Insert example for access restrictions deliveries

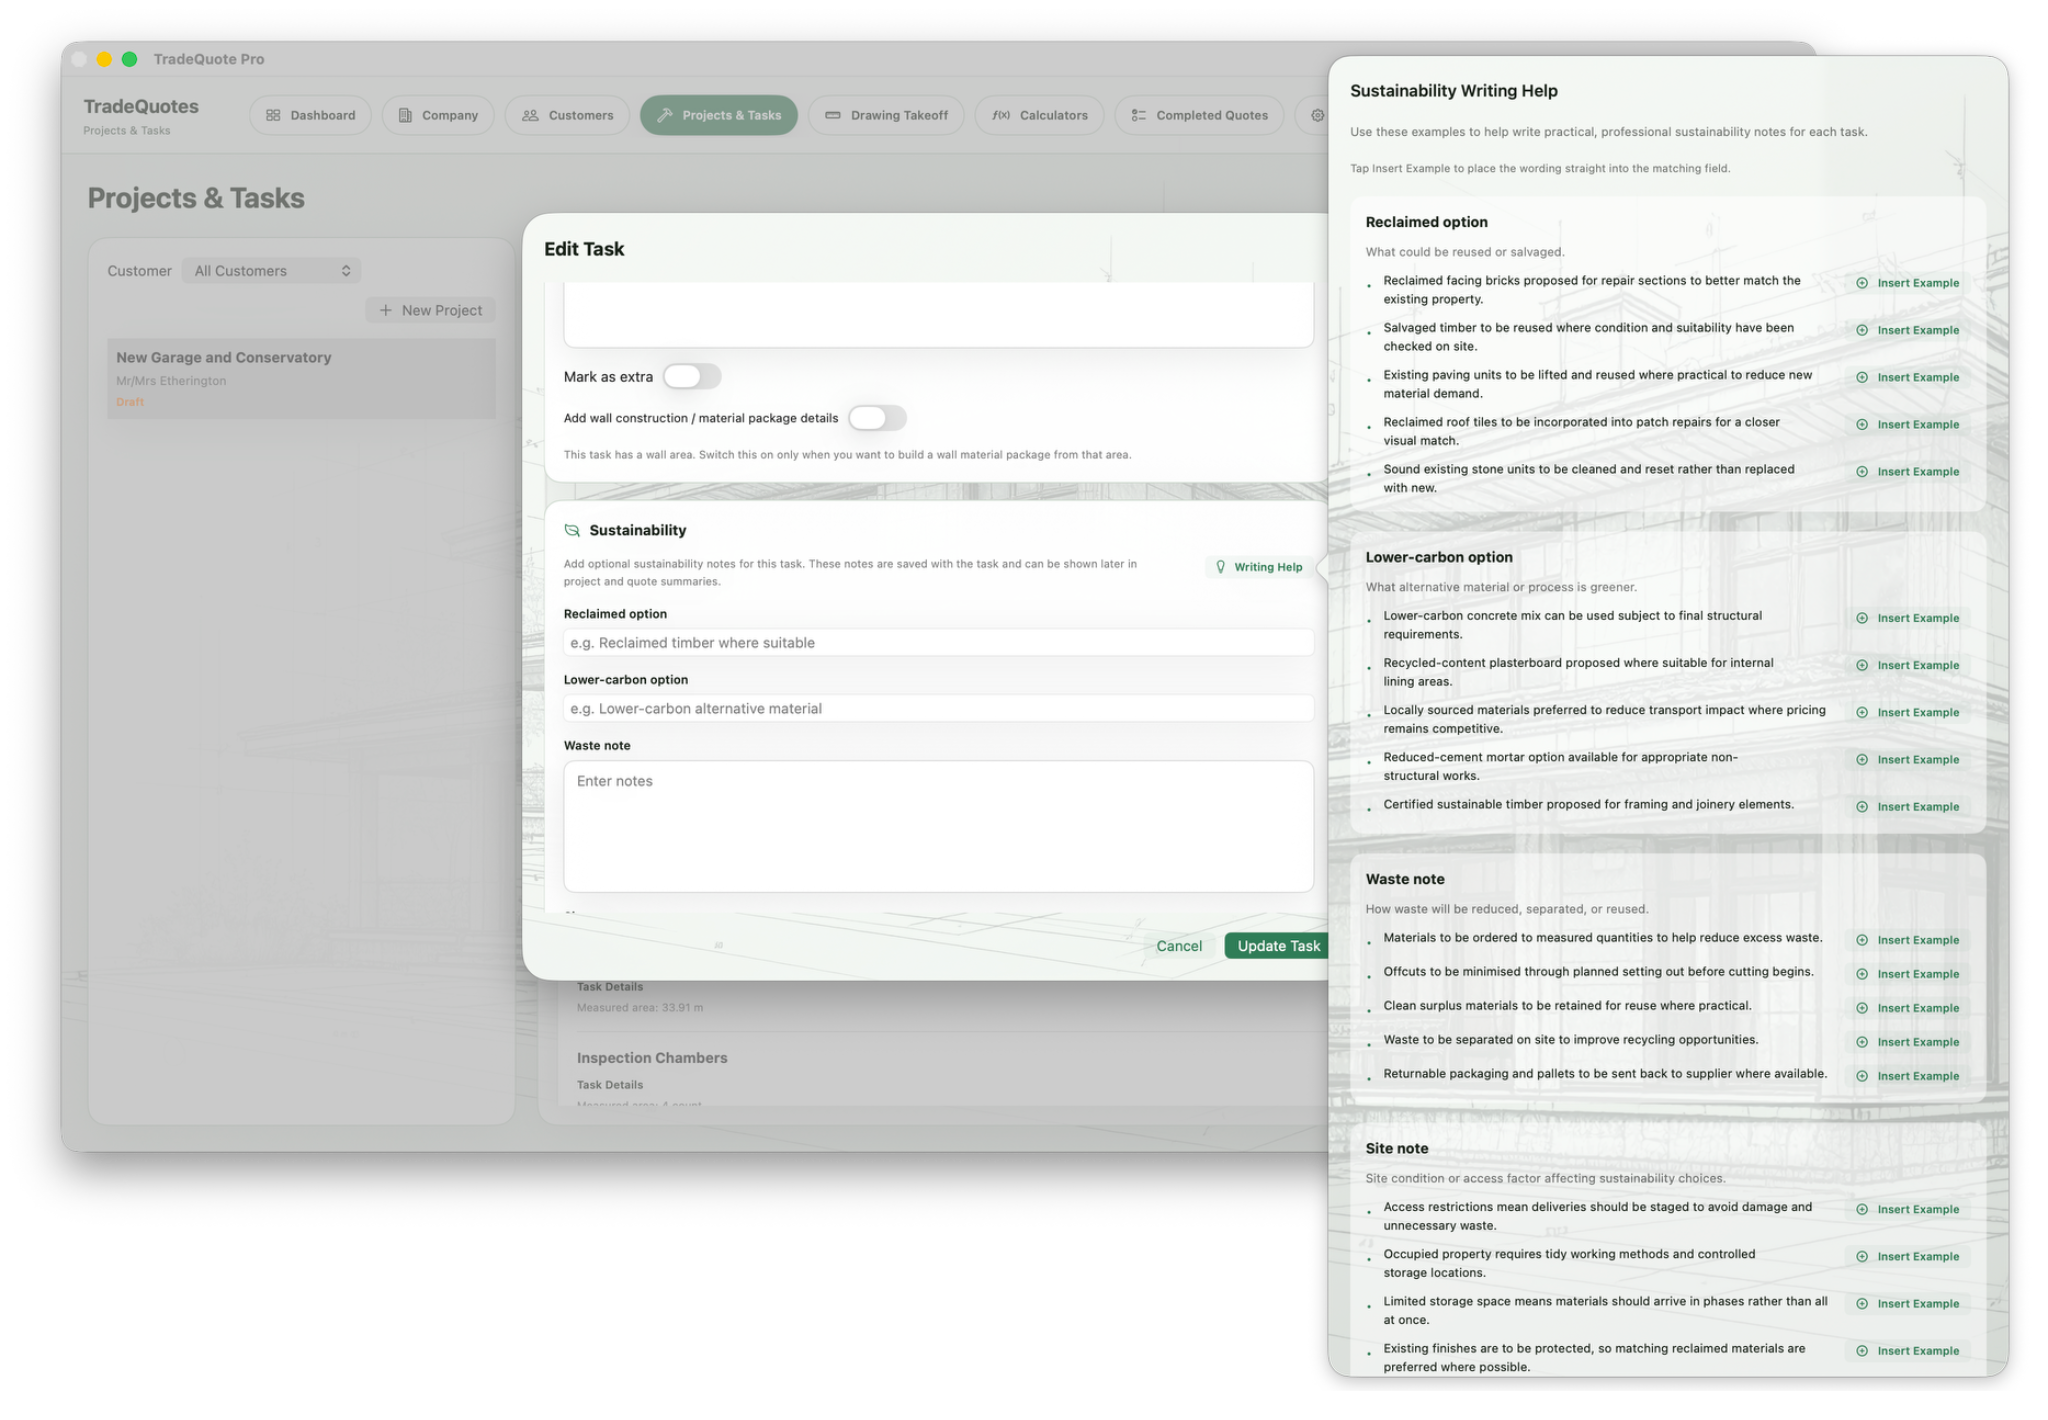1908,1209
